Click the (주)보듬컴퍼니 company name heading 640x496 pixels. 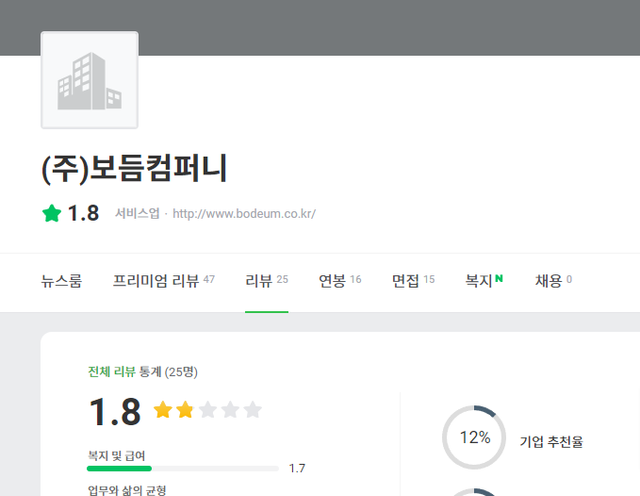(x=135, y=169)
